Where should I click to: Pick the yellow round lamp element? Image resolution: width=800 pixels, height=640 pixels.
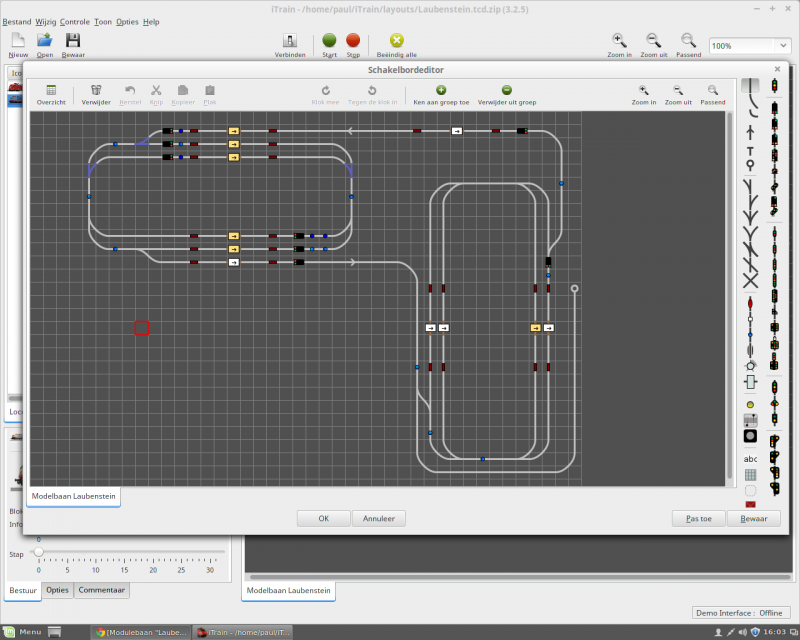[x=750, y=405]
